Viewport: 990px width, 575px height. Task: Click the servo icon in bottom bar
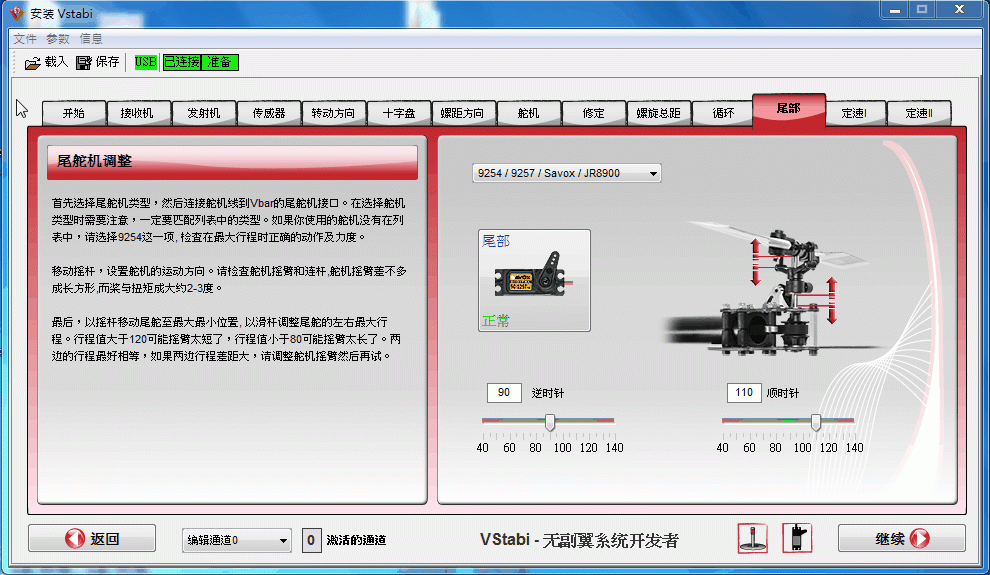(x=797, y=538)
